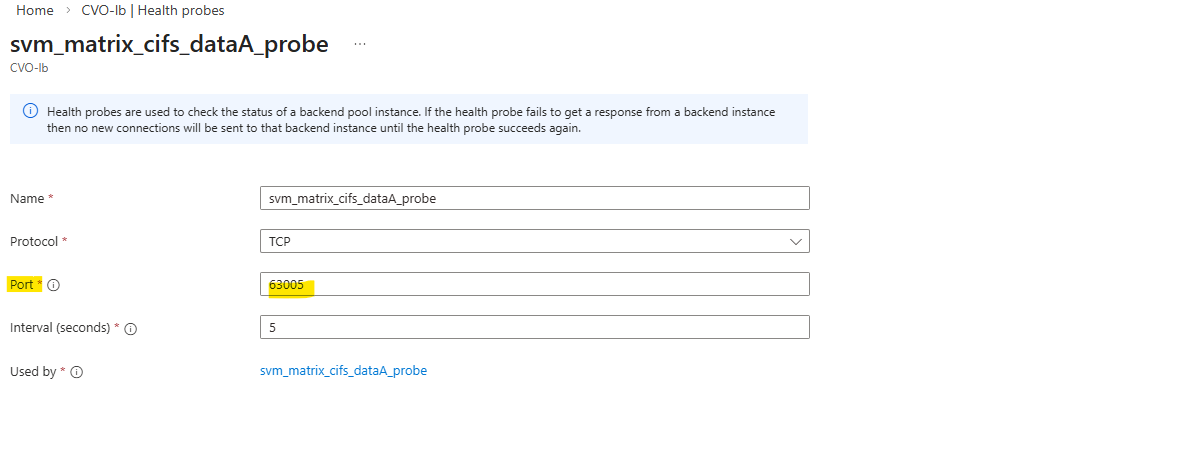Navigate to CVO-lb | Health probes breadcrumb

(153, 10)
